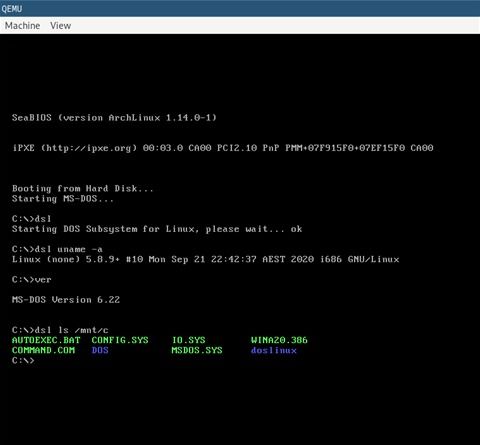
Task: Click the 'MS-DOS Version 6.22' line
Action: (x=66, y=300)
